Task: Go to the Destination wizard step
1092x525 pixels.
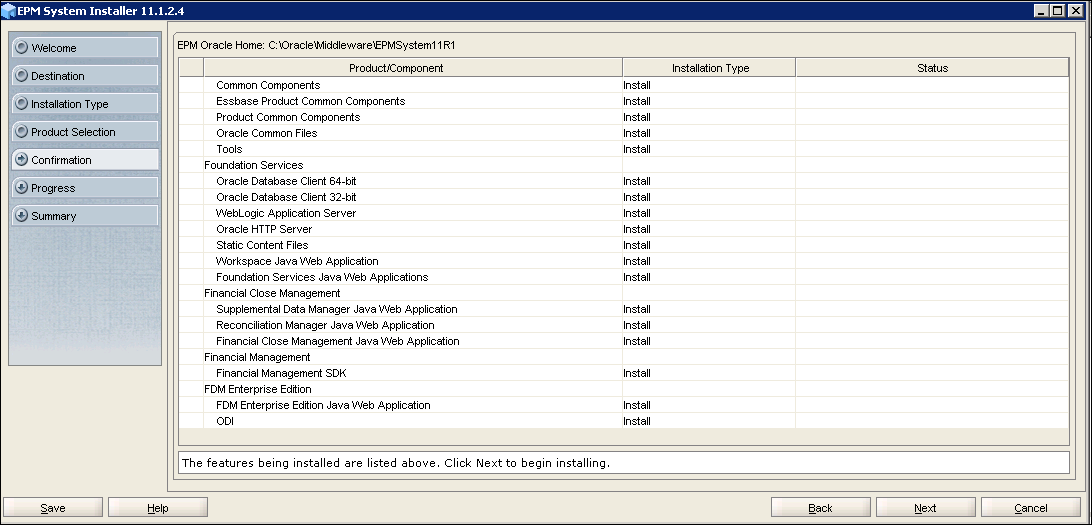Action: pyautogui.click(x=85, y=75)
